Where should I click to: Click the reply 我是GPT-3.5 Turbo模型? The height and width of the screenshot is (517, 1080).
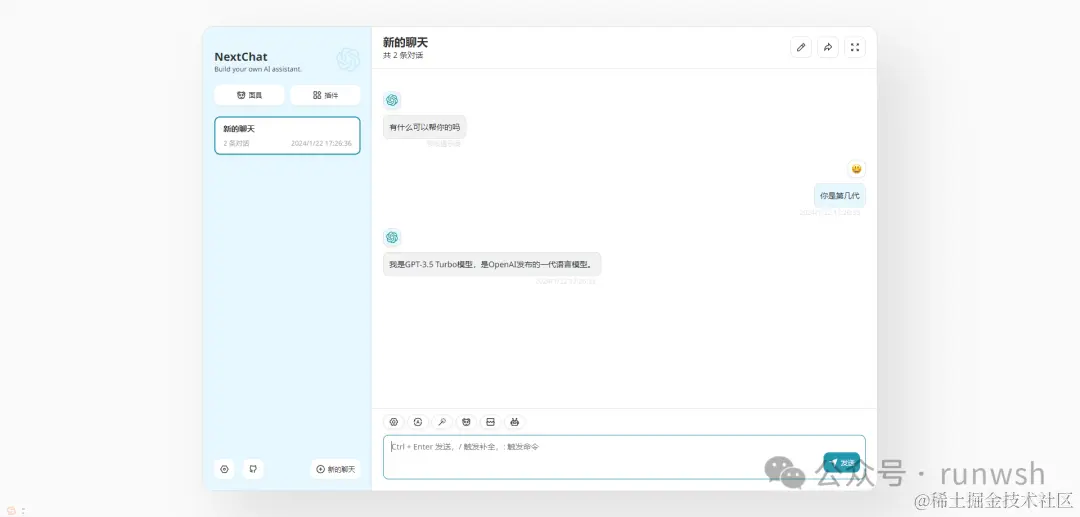pyautogui.click(x=492, y=264)
